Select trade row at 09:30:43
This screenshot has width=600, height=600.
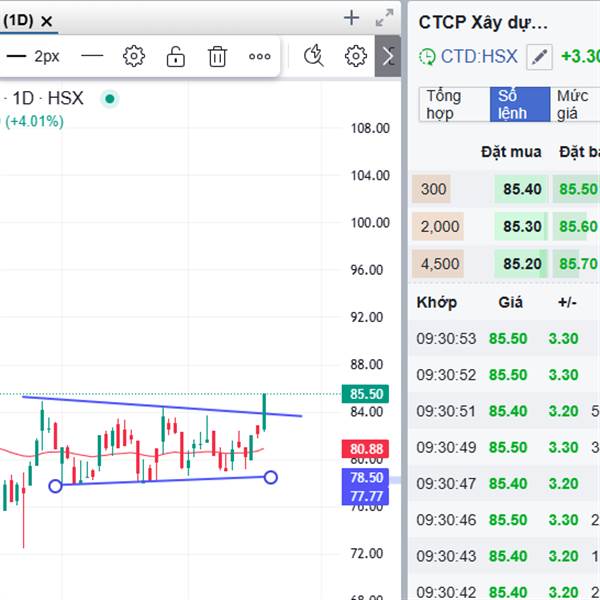click(504, 556)
